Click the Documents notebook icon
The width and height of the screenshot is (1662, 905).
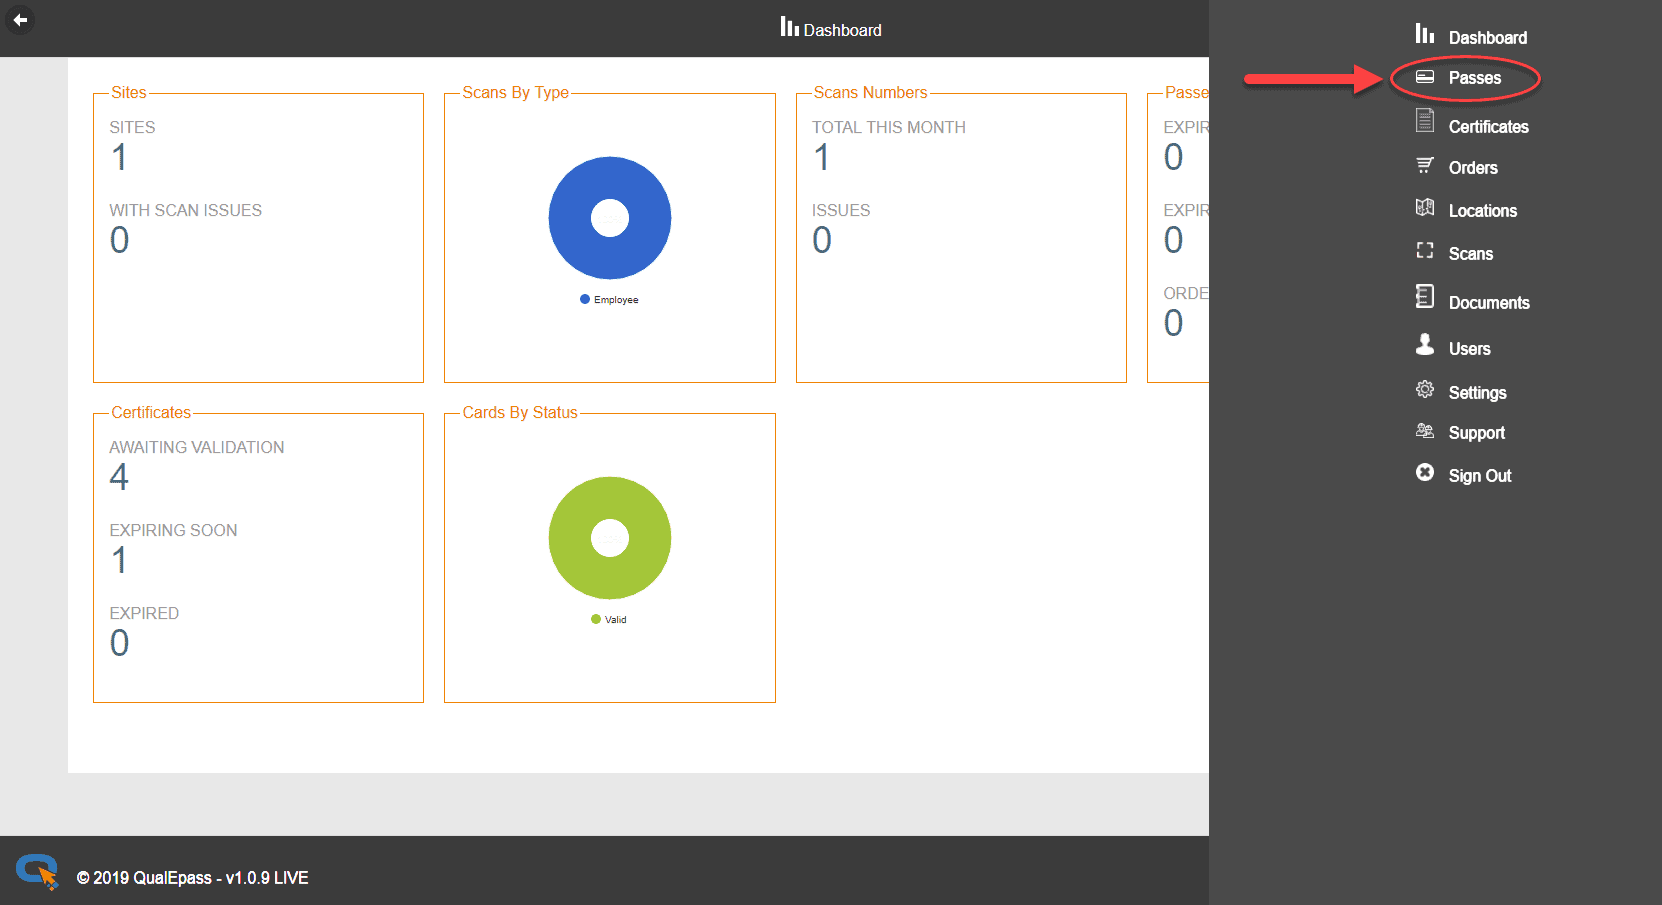point(1425,296)
